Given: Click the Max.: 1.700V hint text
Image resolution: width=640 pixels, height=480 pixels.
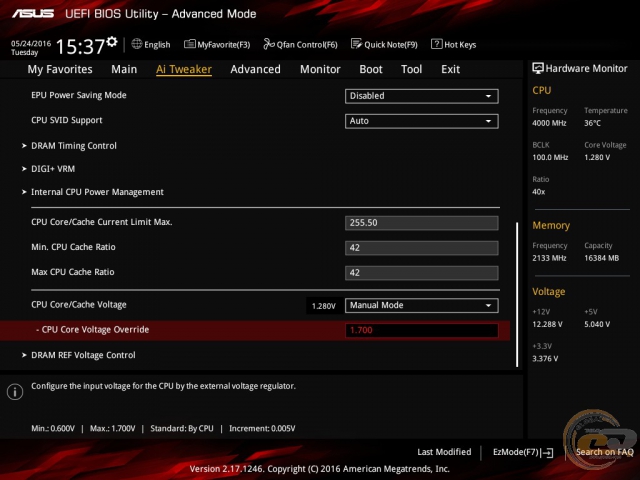Looking at the screenshot, I should pos(112,429).
